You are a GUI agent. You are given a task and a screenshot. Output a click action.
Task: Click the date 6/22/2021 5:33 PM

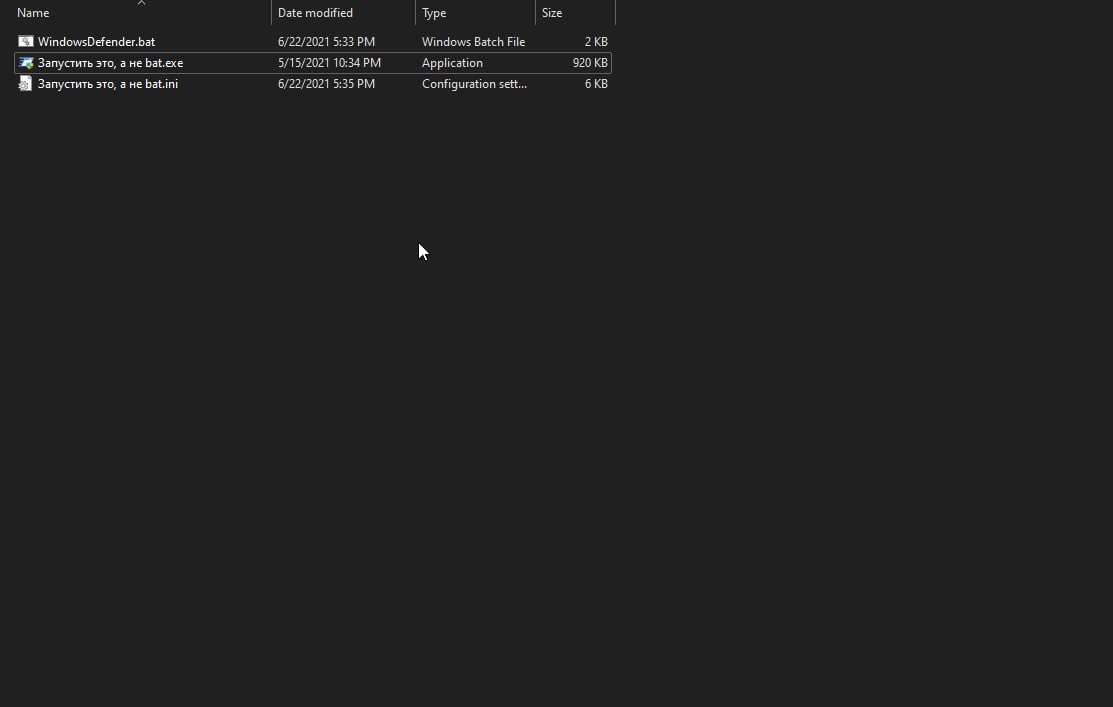coord(327,42)
